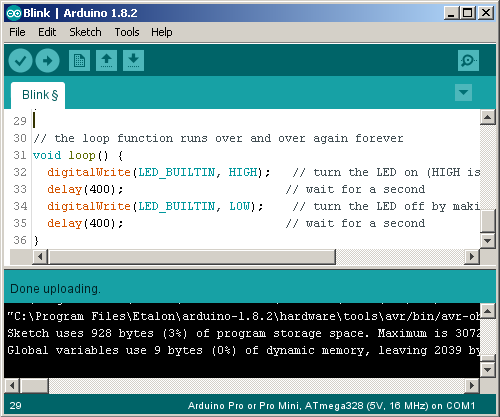Open the Sketch menu

(x=85, y=32)
